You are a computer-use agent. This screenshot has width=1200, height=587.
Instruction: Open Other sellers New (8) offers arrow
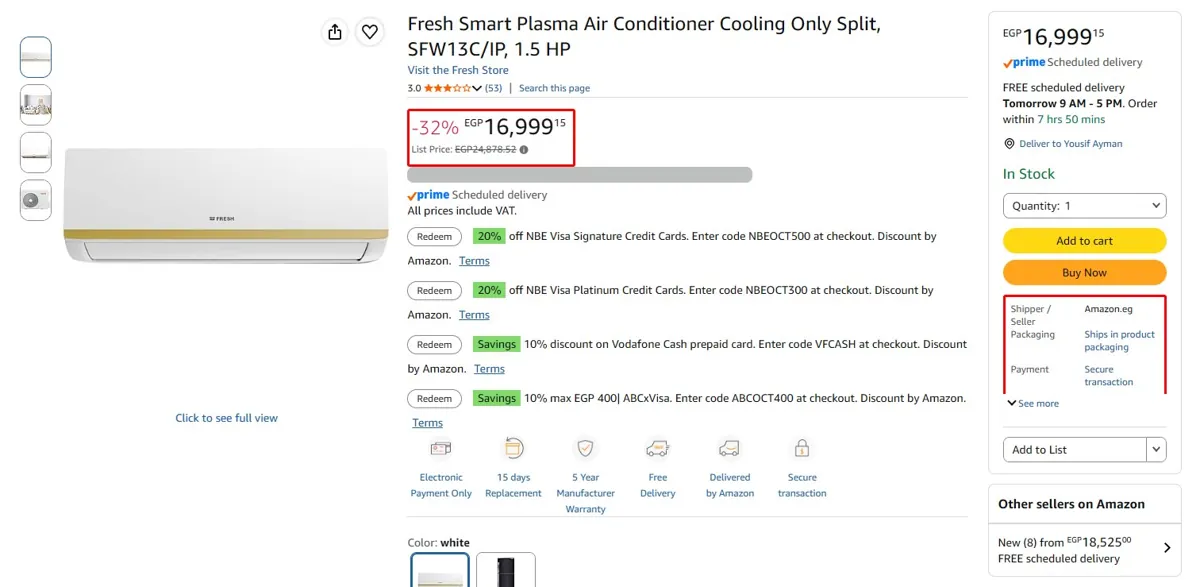(1167, 548)
